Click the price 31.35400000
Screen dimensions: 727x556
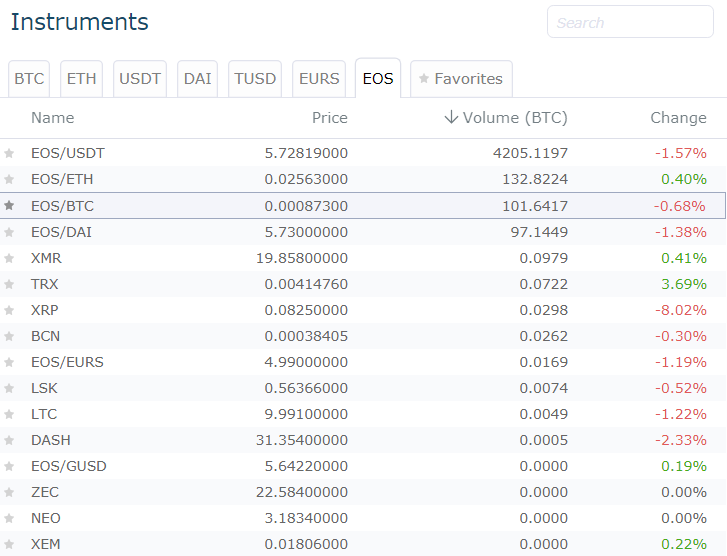(302, 440)
